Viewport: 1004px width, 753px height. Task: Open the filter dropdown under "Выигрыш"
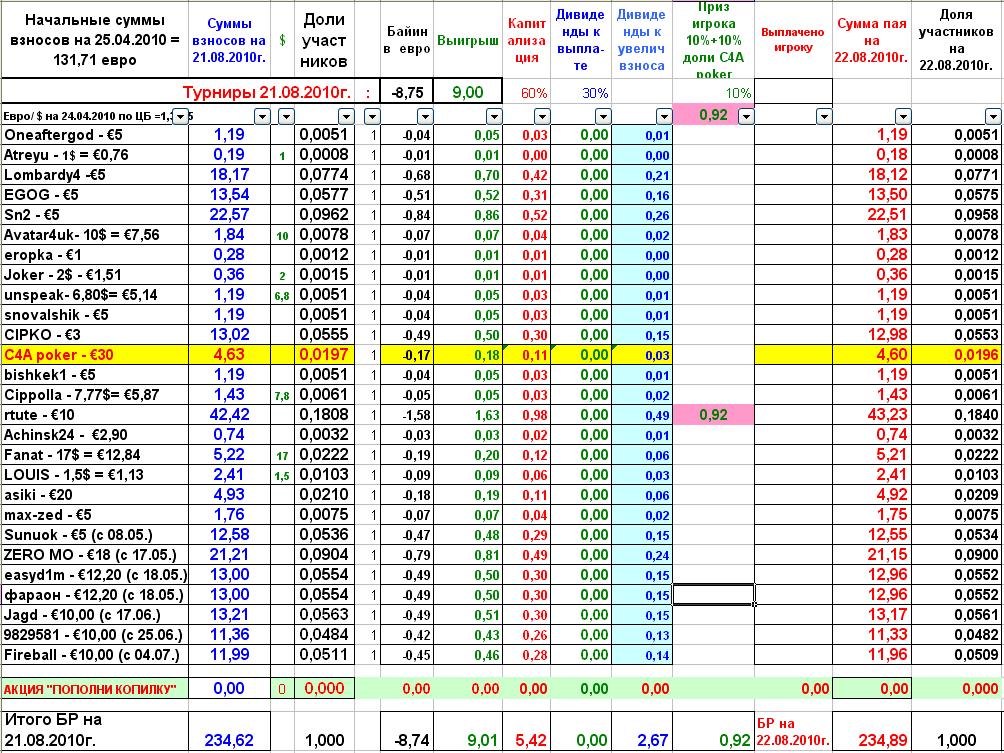click(494, 117)
